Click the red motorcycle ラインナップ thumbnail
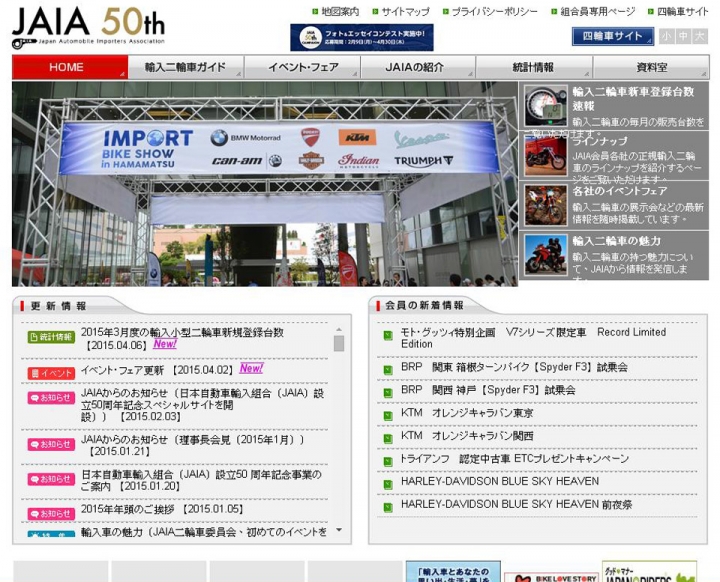Image resolution: width=720 pixels, height=582 pixels. (x=546, y=156)
